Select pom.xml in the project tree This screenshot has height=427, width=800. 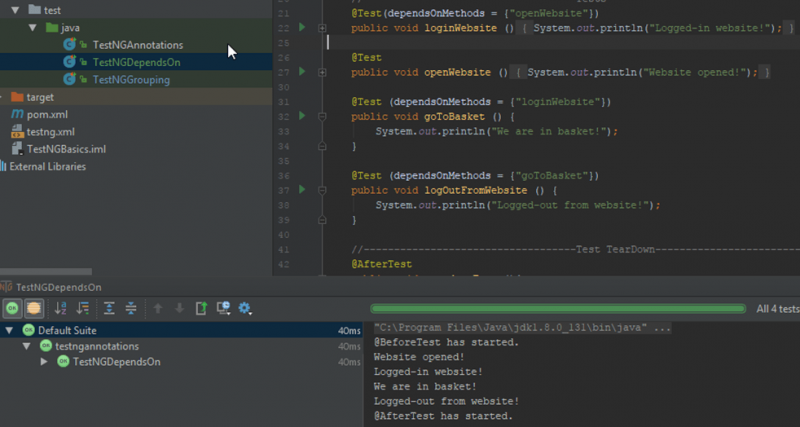50,115
